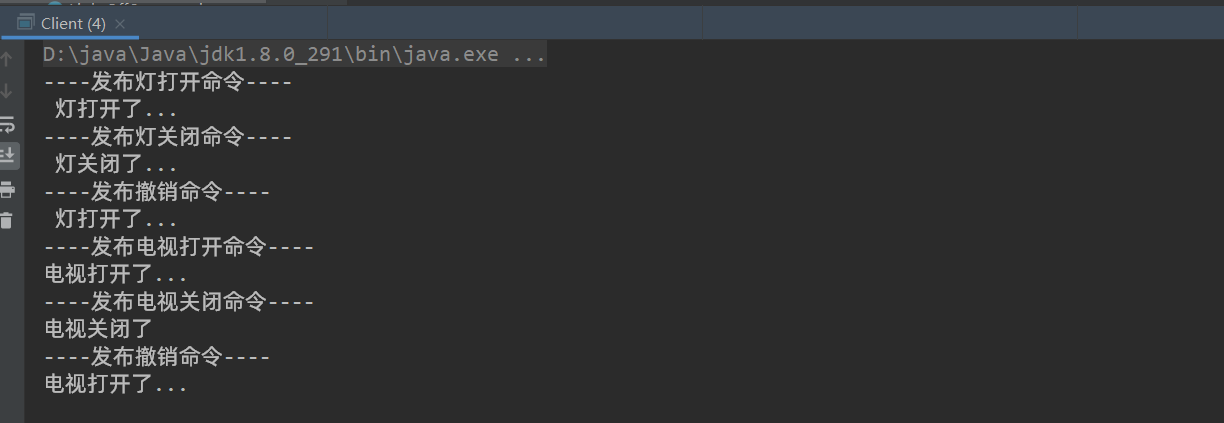Click the 发布电视关闭命令 output line

click(x=179, y=301)
